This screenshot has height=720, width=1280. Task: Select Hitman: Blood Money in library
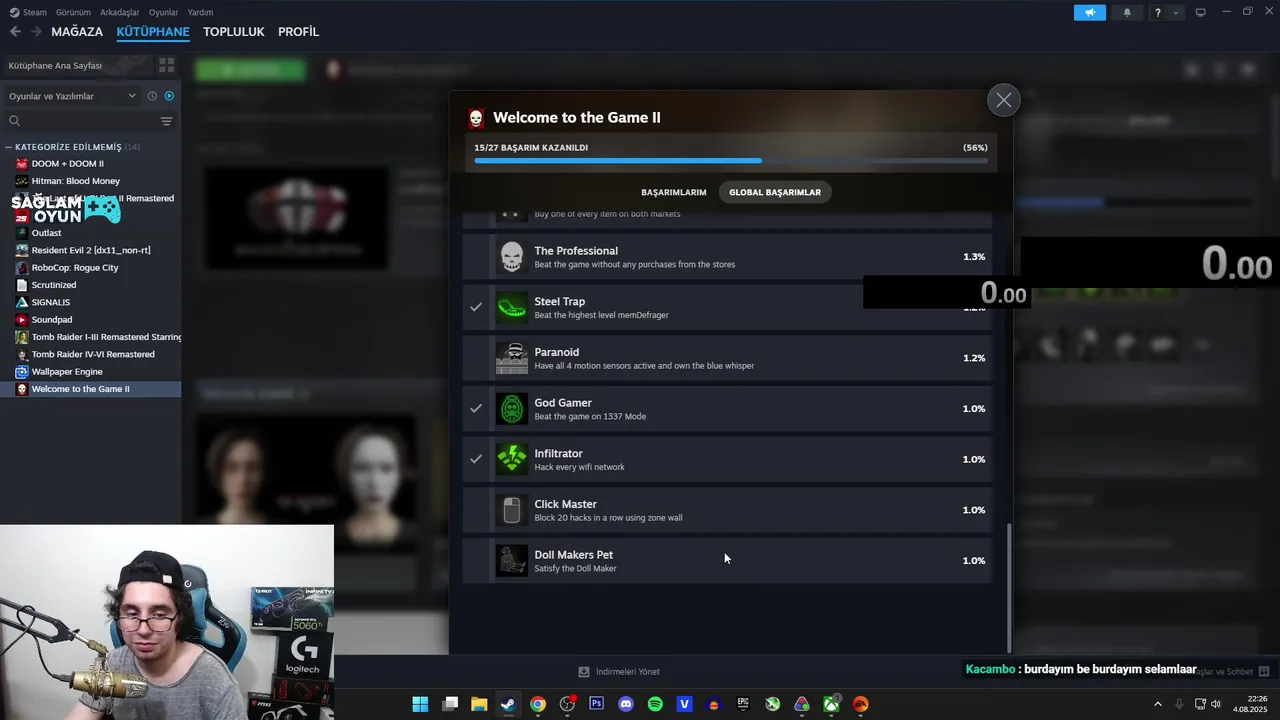point(75,181)
